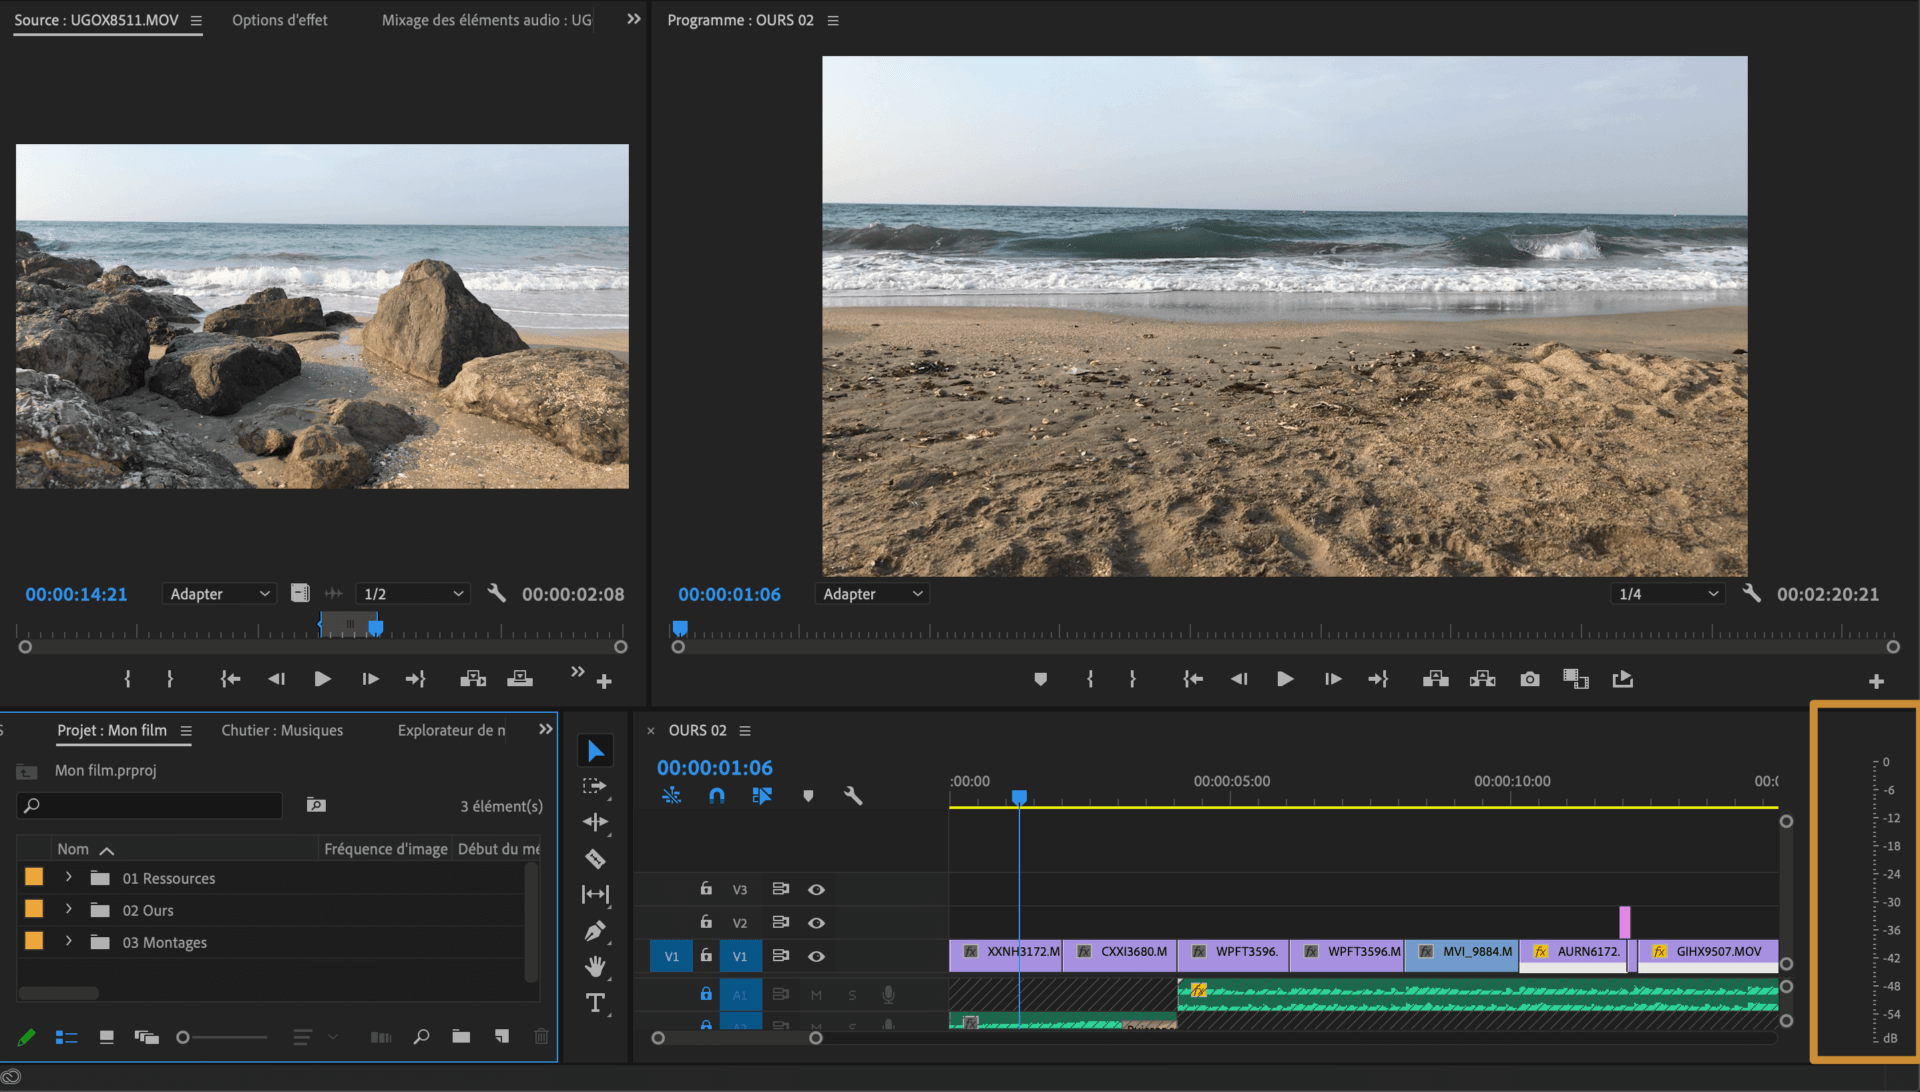Image resolution: width=1920 pixels, height=1092 pixels.
Task: Click in the Project panel search field
Action: tap(150, 805)
